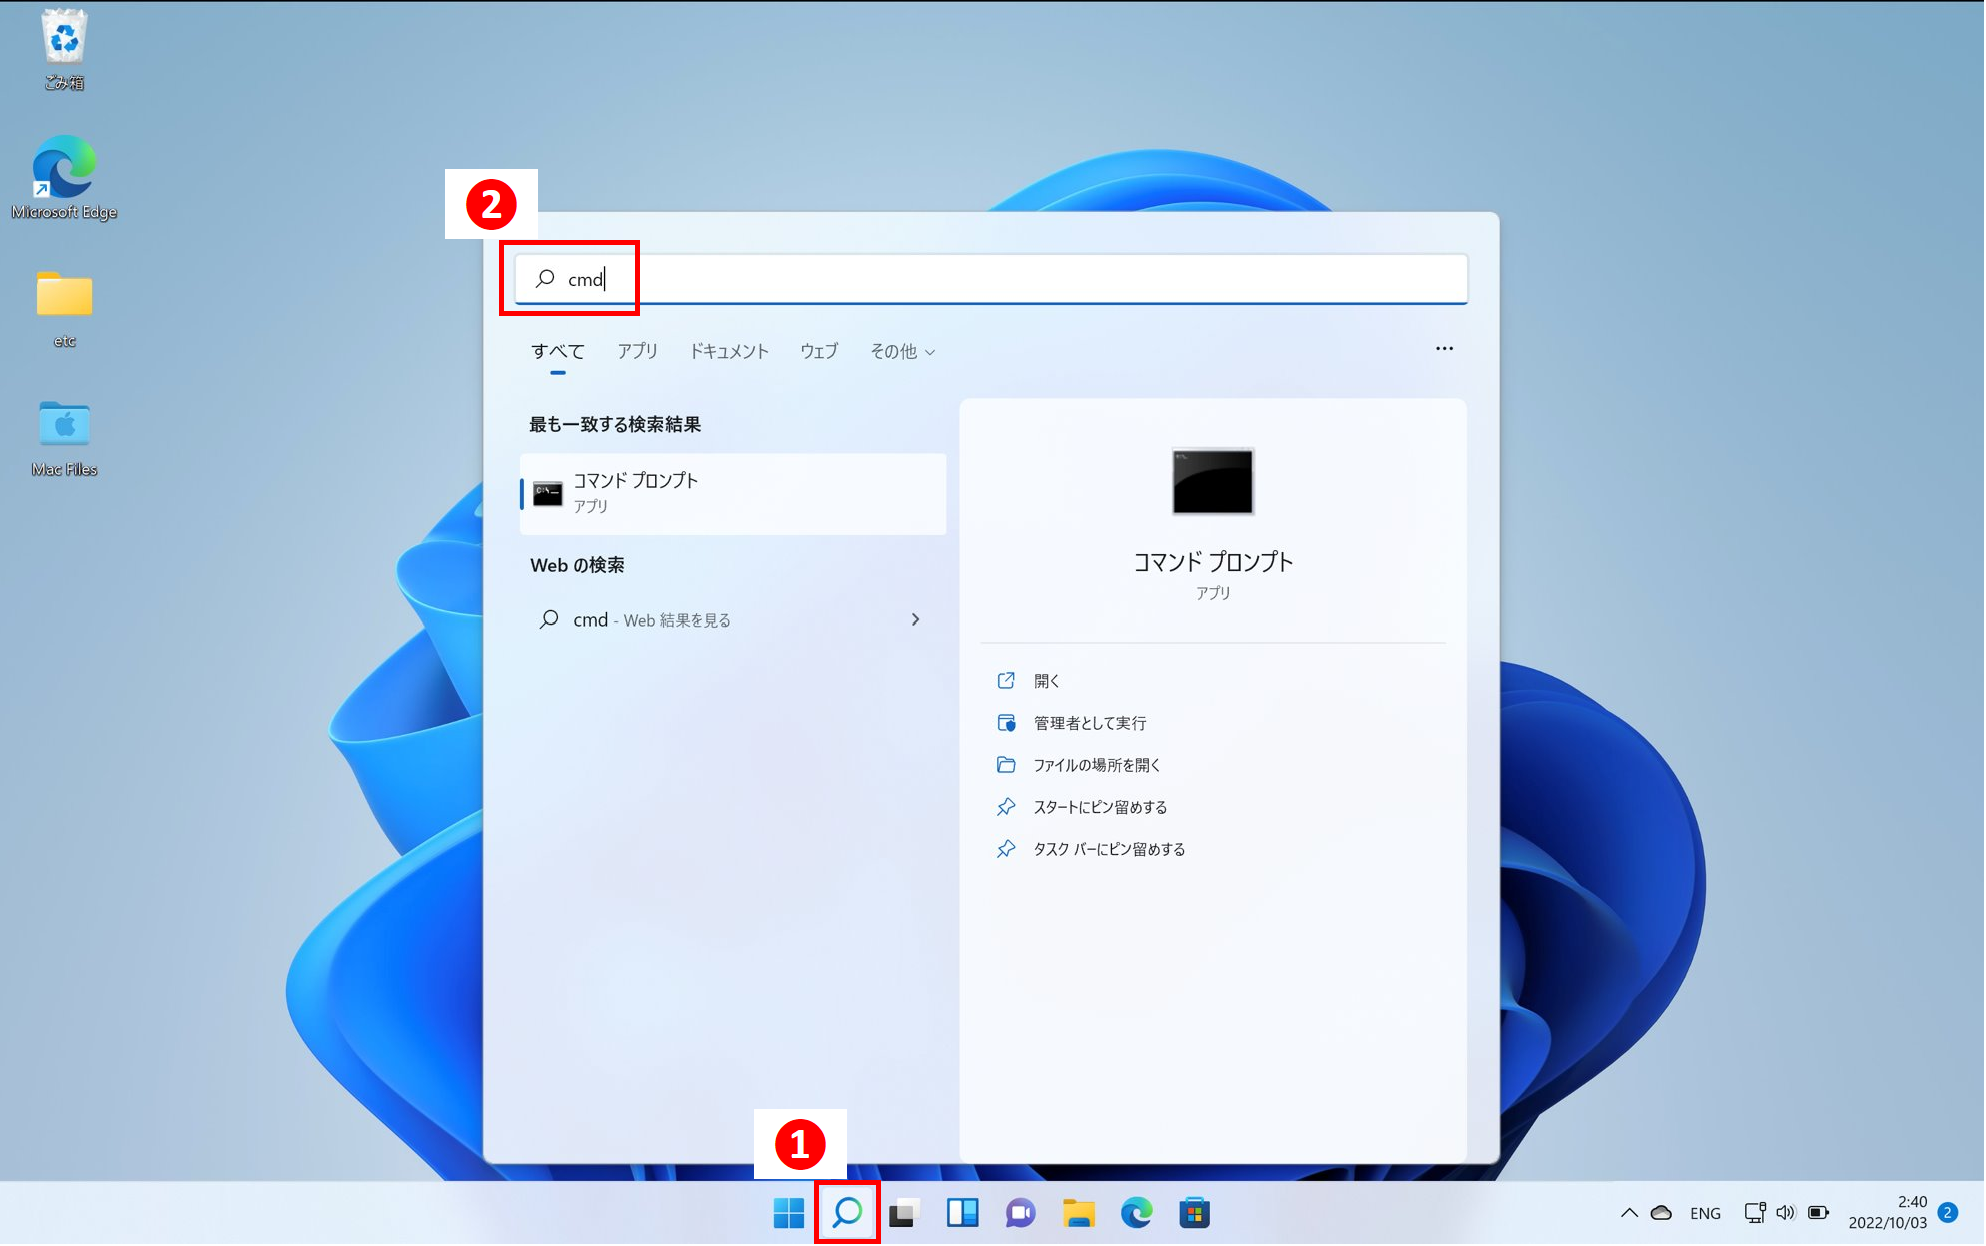This screenshot has height=1246, width=1986.
Task: Click タスク バーにピン留めする option
Action: 1108,849
